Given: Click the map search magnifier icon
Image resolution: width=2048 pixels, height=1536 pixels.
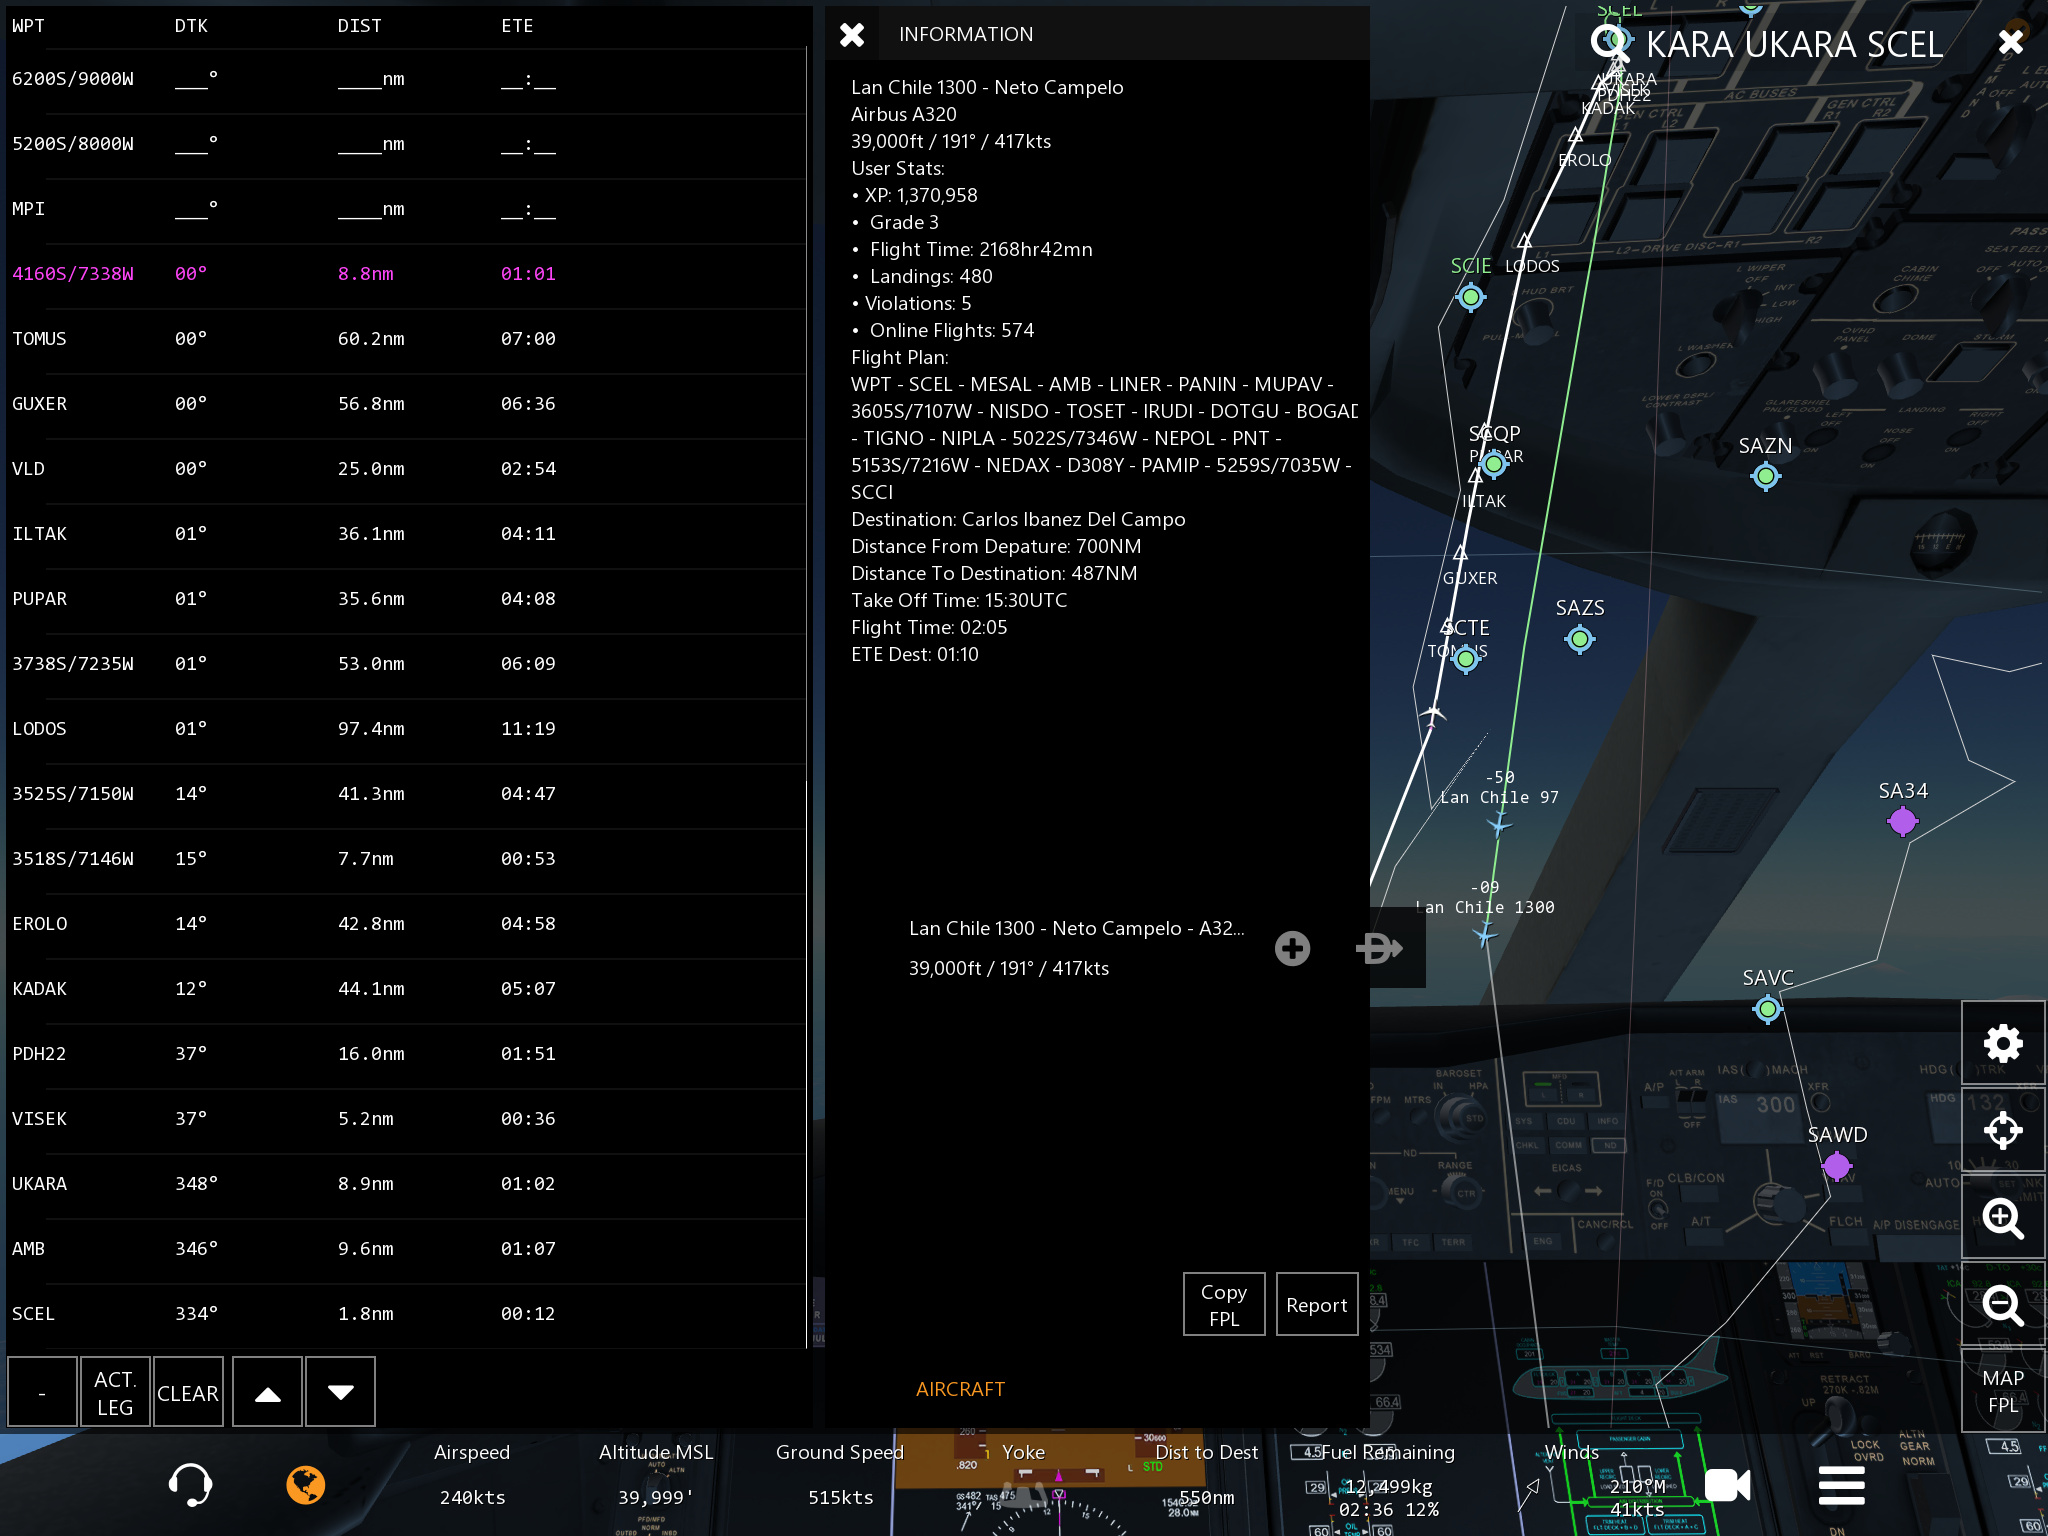Looking at the screenshot, I should (1610, 43).
